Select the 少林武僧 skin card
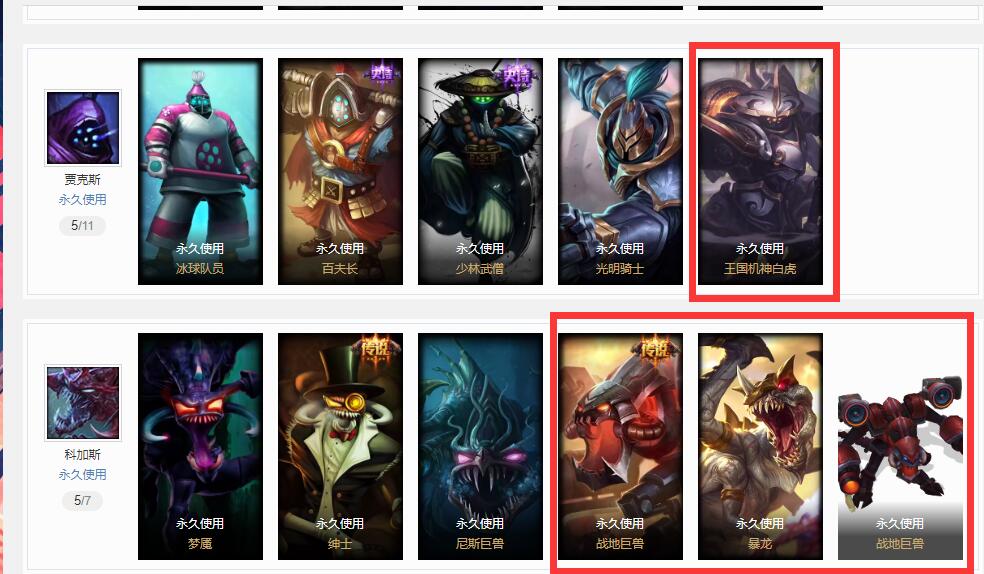Image resolution: width=984 pixels, height=574 pixels. 480,171
